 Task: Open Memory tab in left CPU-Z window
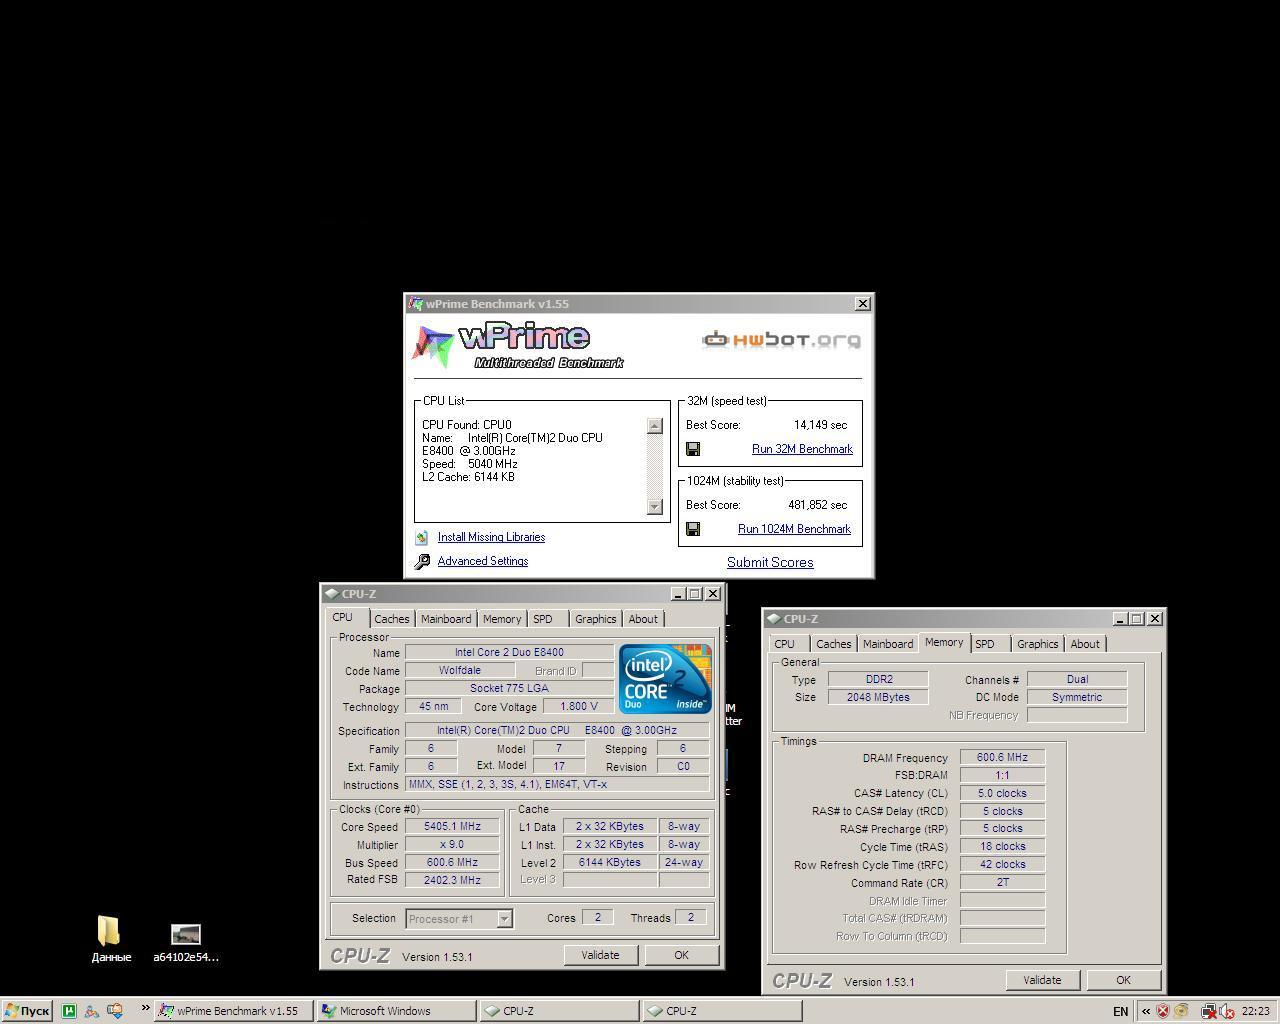502,619
